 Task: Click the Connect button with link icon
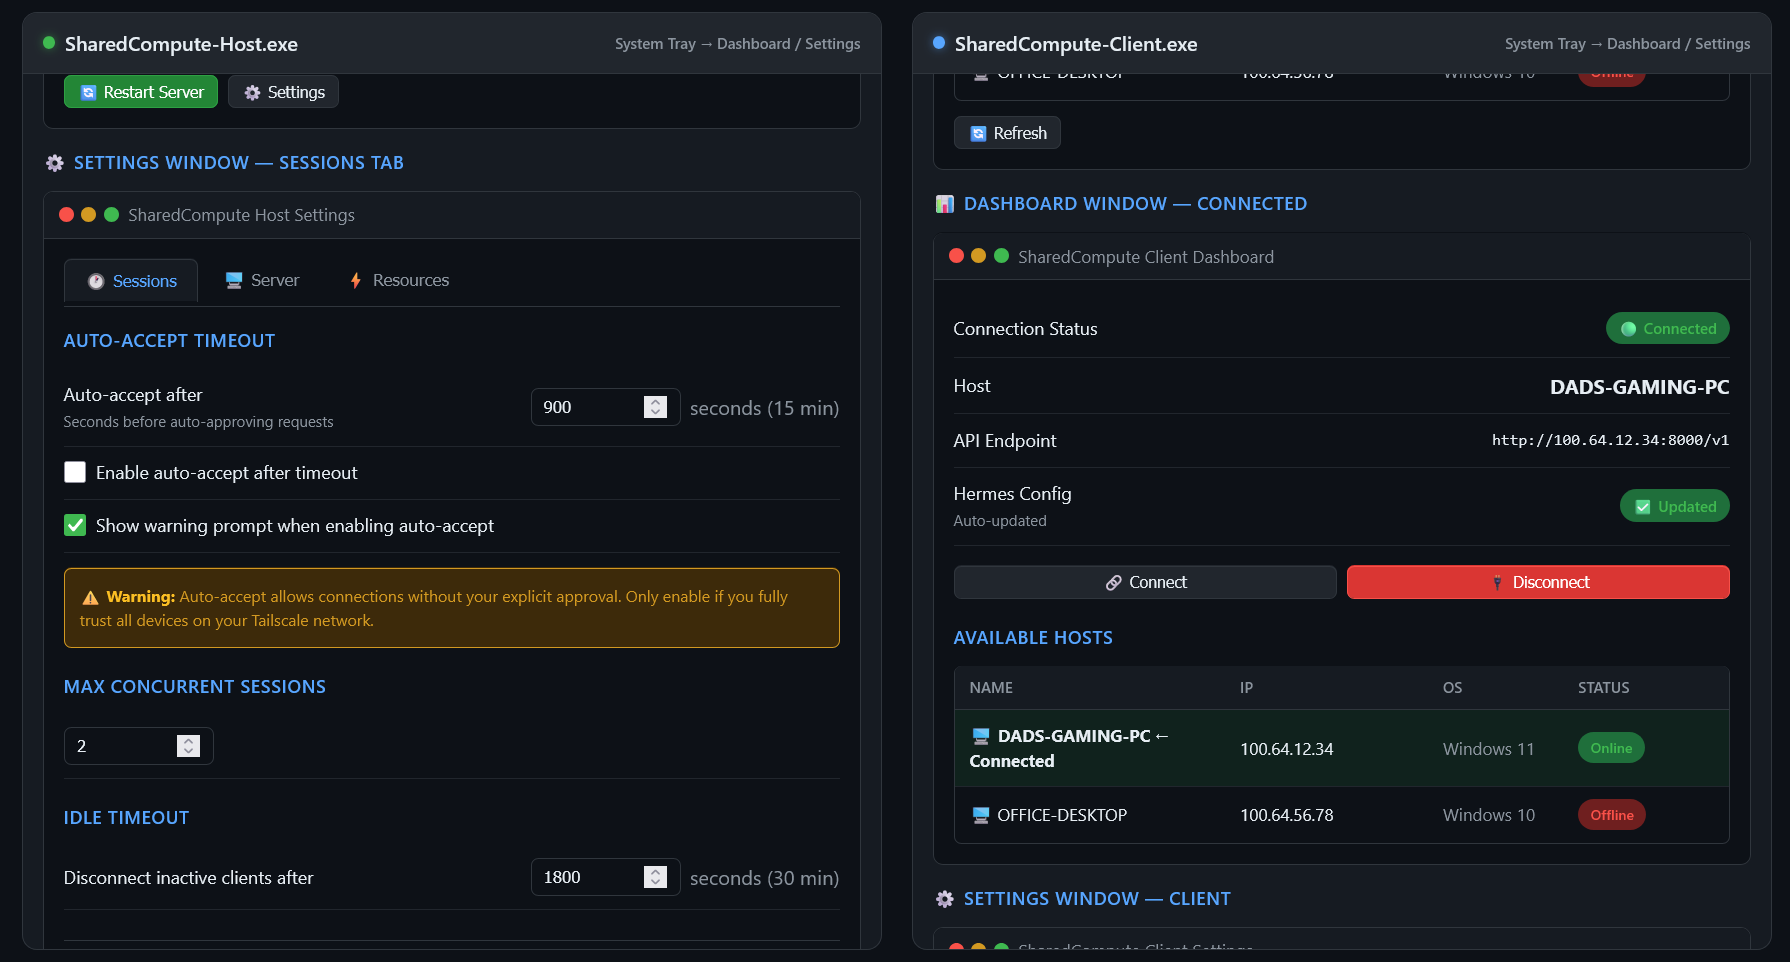pos(1145,582)
